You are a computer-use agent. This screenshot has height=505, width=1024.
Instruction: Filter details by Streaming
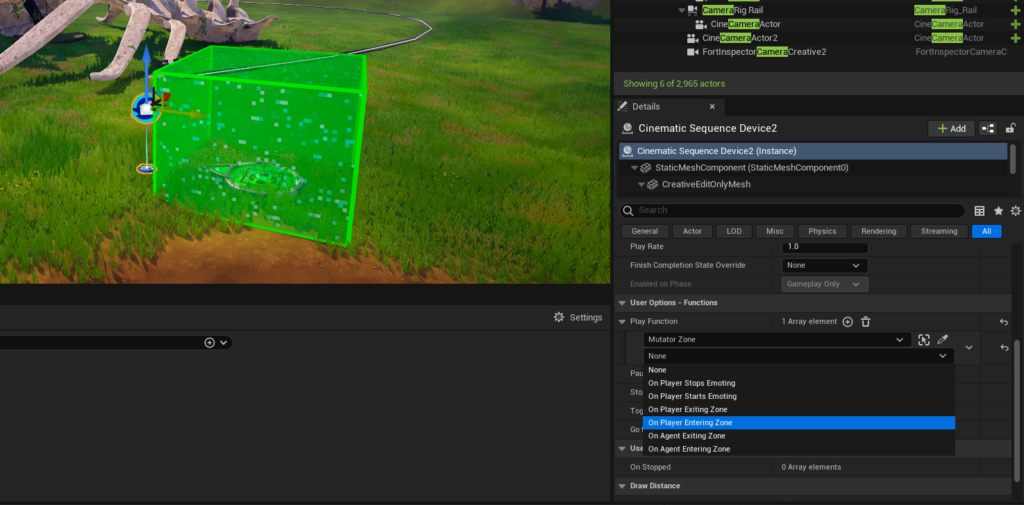click(x=939, y=231)
